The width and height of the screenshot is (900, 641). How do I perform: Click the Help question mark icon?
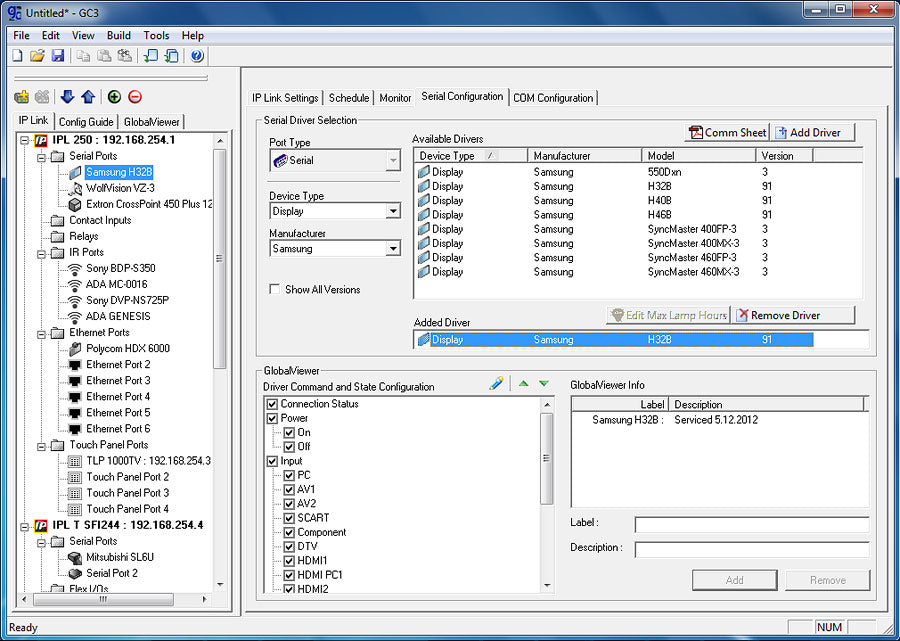pyautogui.click(x=197, y=56)
